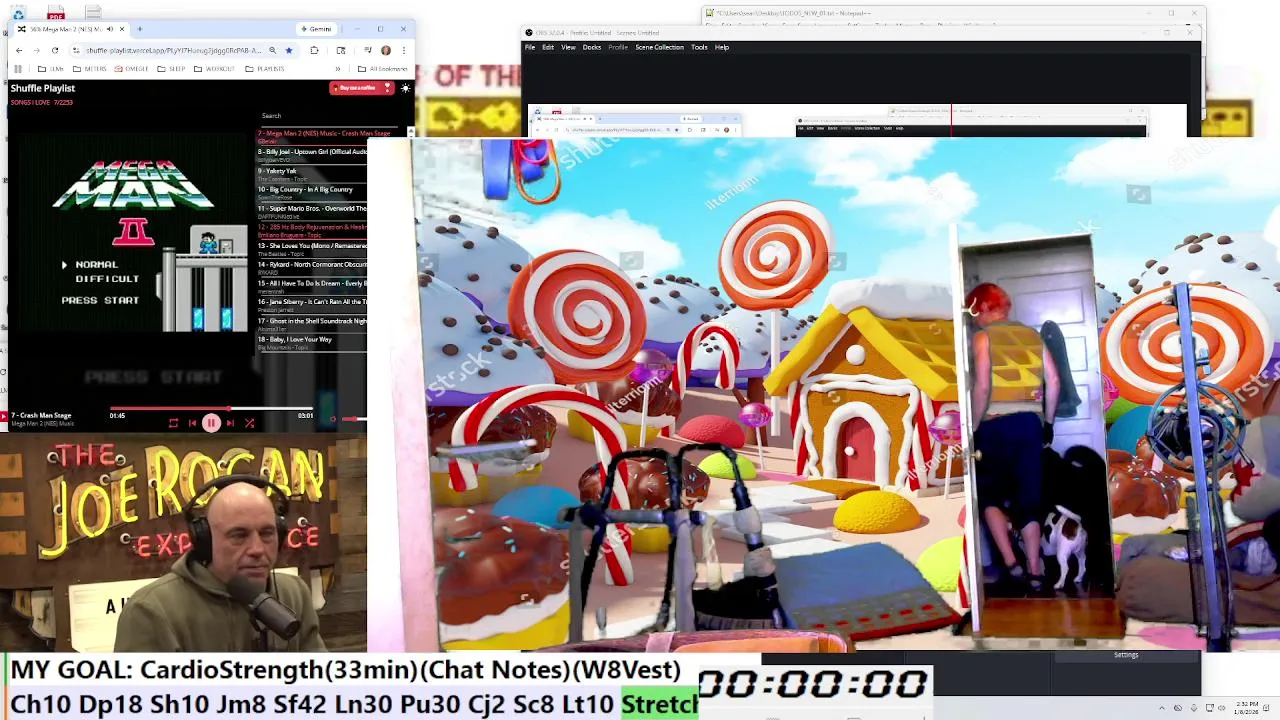Open OBS Scene Collection menu
The width and height of the screenshot is (1280, 720).
(x=660, y=47)
